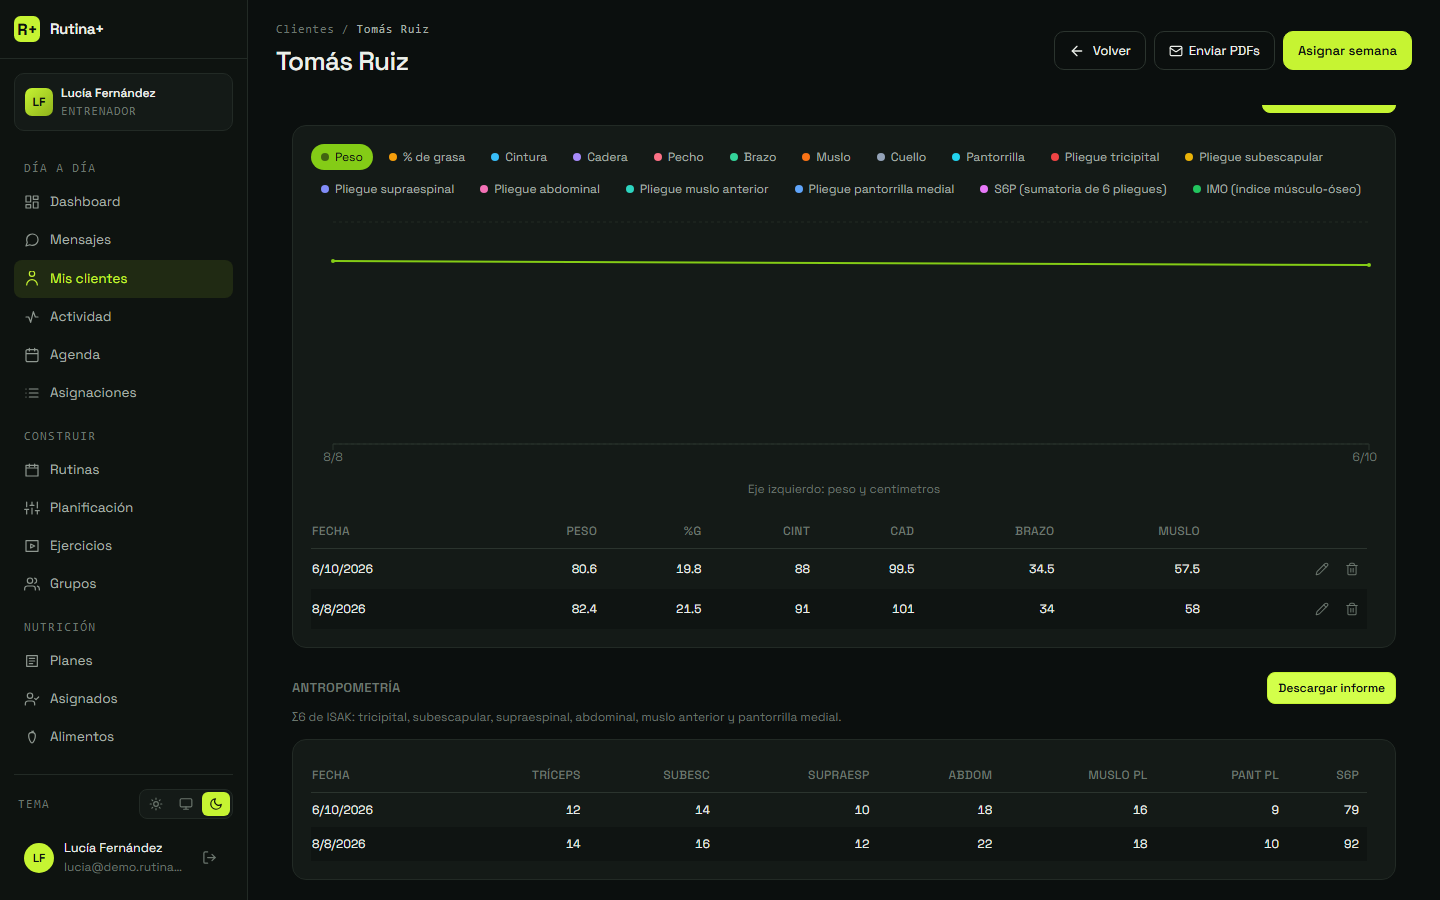Image resolution: width=1440 pixels, height=900 pixels.
Task: Click the Asignar semana button
Action: [1347, 51]
